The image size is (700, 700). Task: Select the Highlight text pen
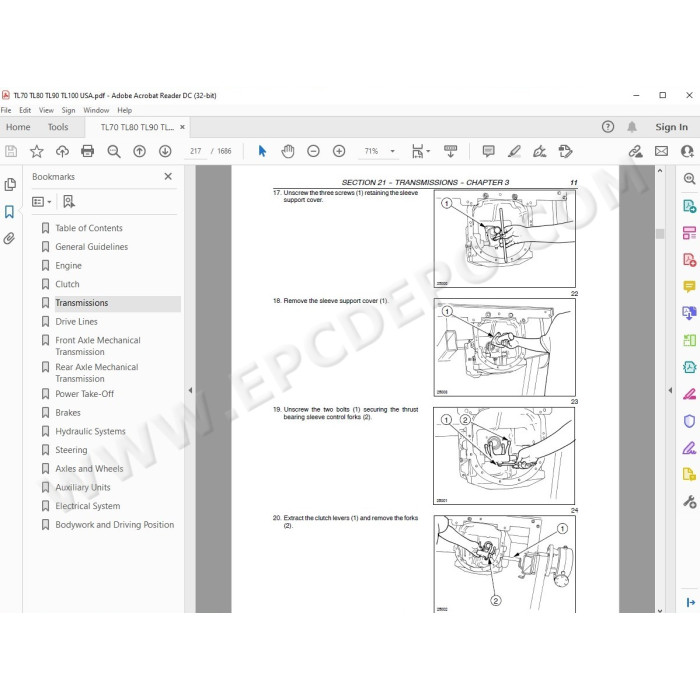514,151
